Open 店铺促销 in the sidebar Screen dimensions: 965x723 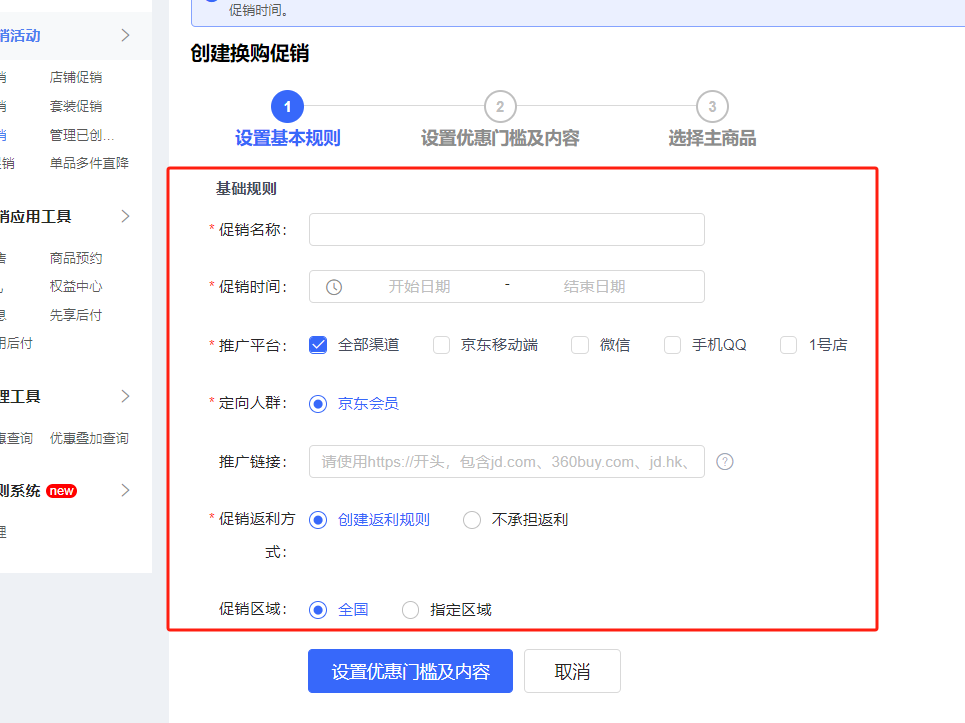pos(76,77)
